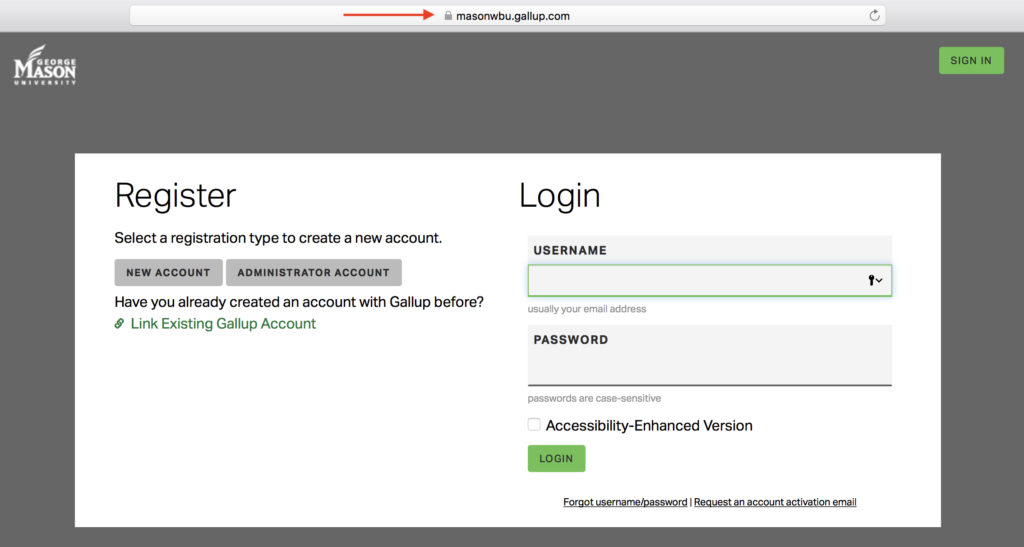Focus the Password input field
Screen dimensions: 1024x547
[709, 368]
